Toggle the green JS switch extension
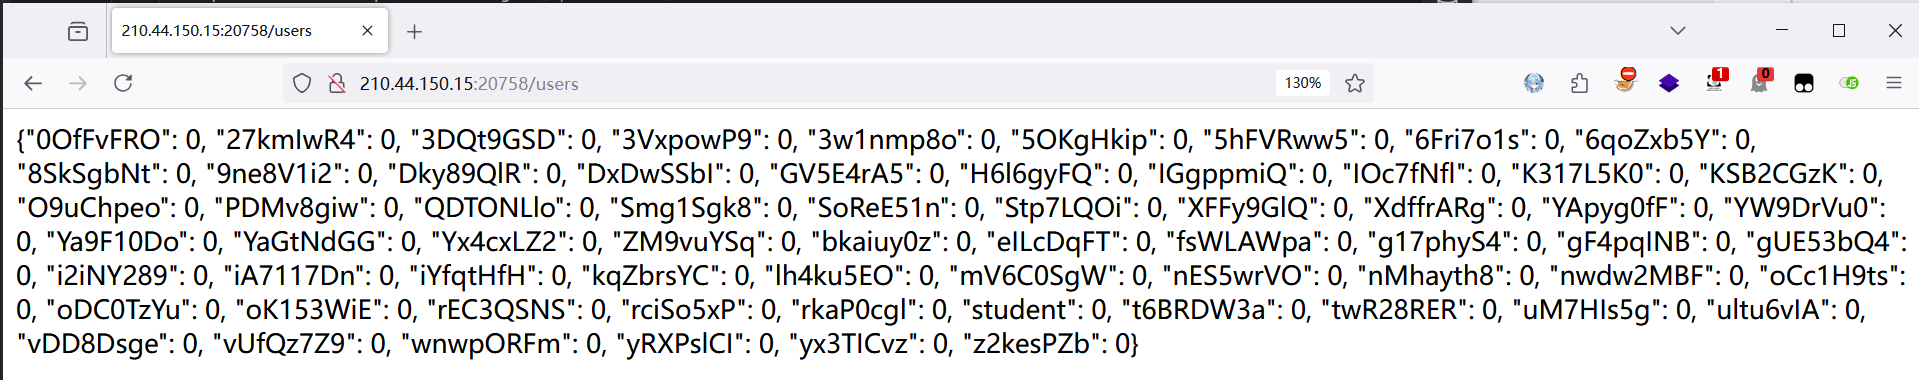The height and width of the screenshot is (380, 1919). click(x=1849, y=83)
